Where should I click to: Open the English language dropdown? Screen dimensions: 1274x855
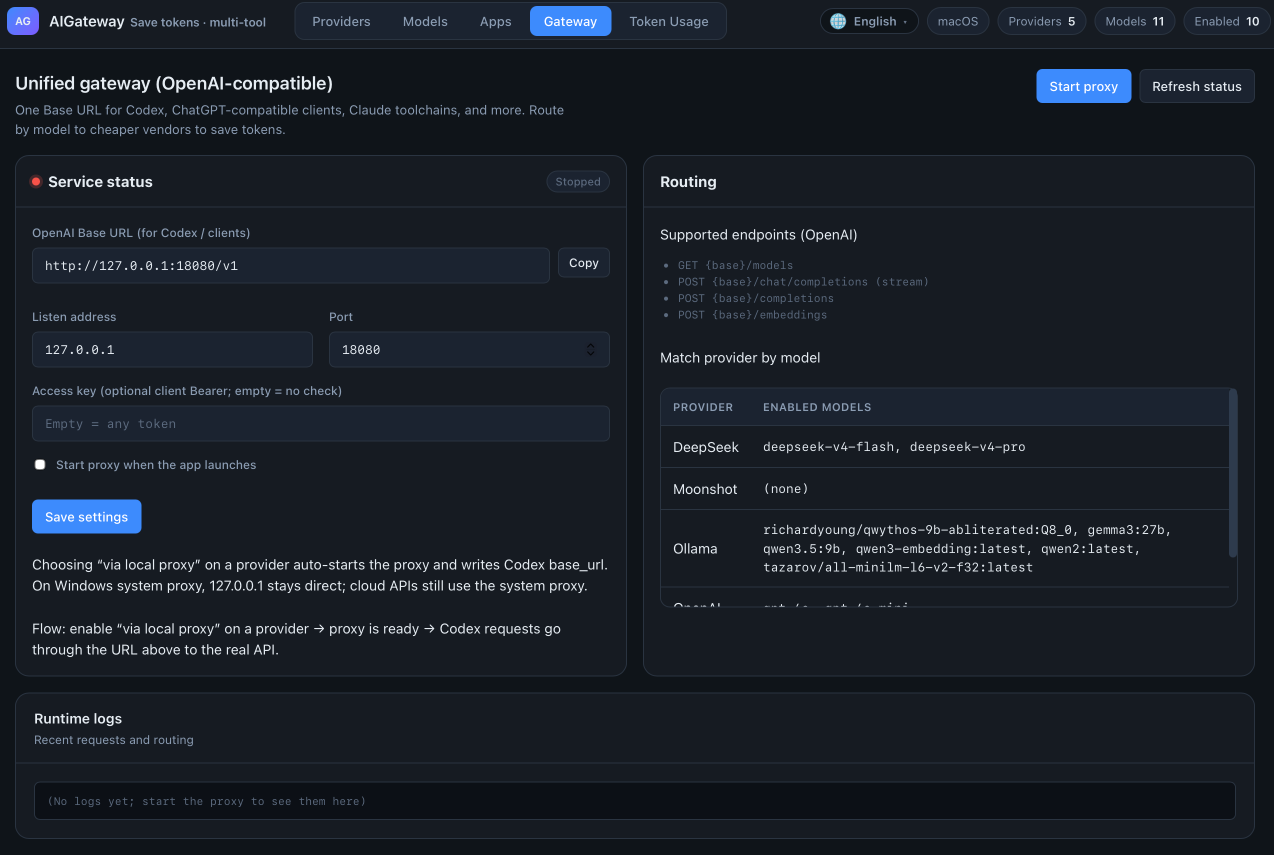point(869,21)
